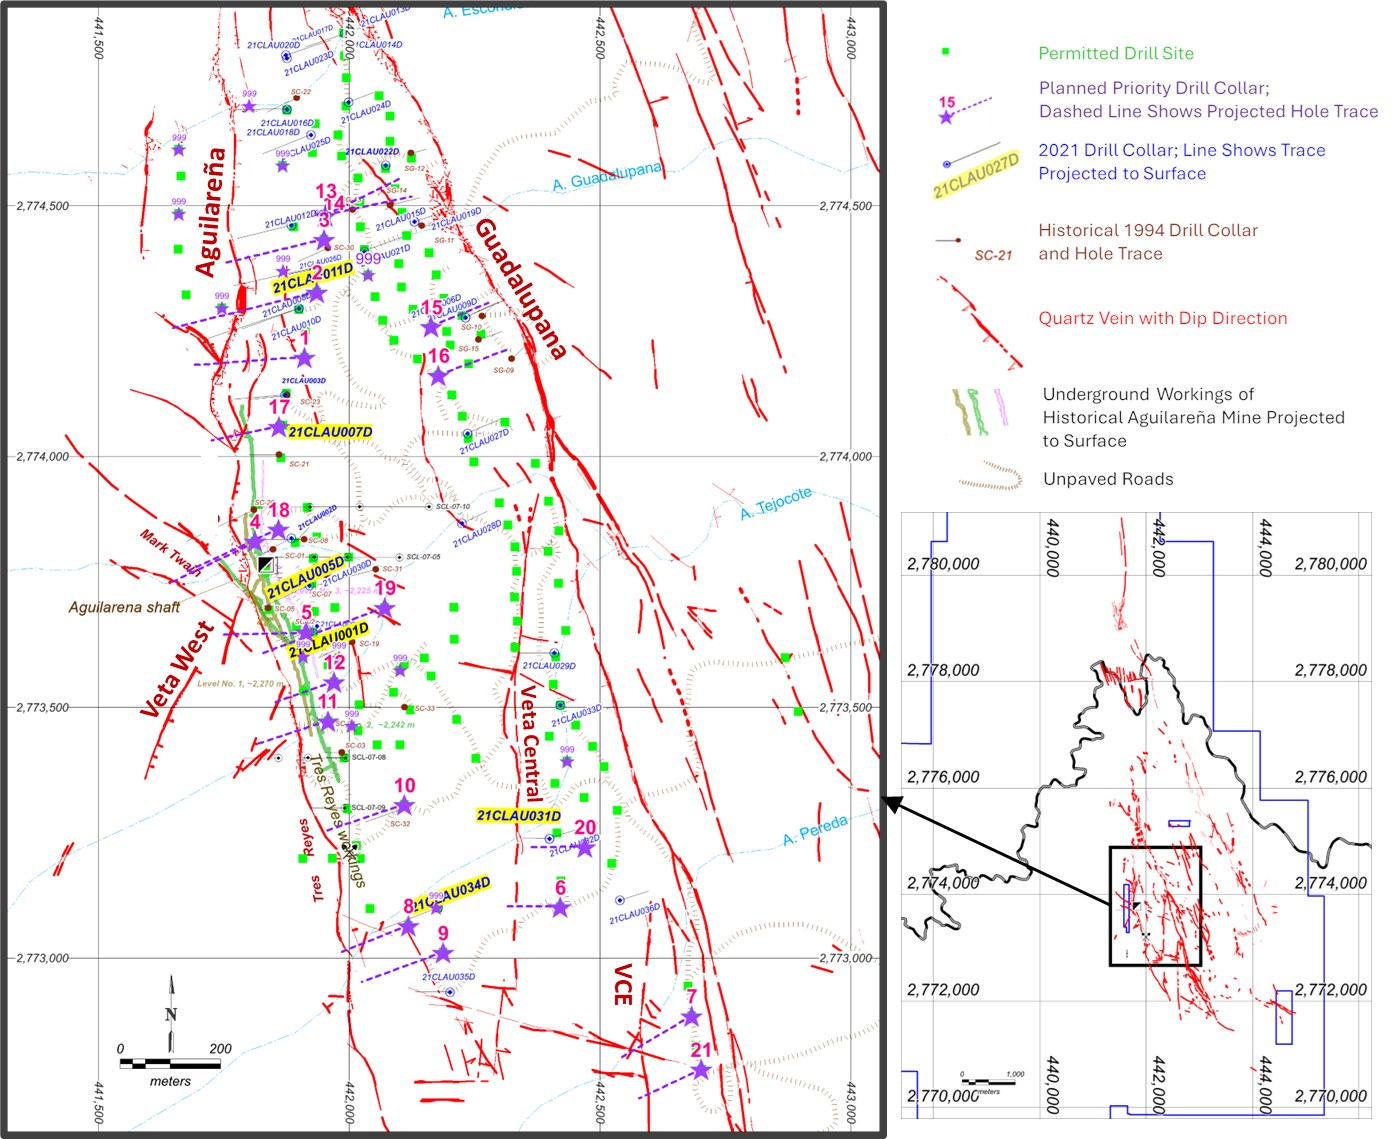
Task: Click the green Permitted Drill Site legend square
Action: [946, 52]
